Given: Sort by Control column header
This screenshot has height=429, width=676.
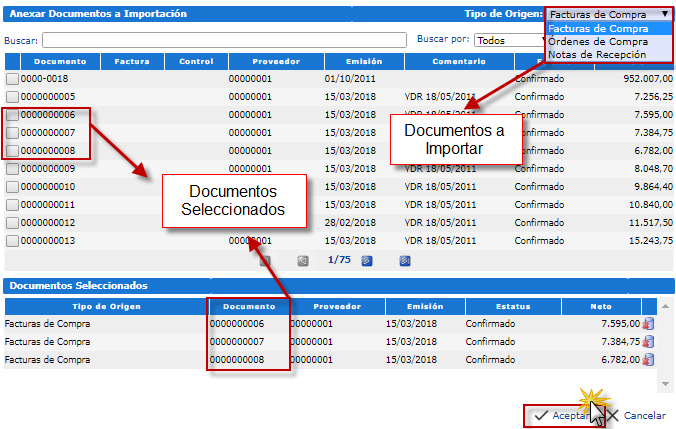Looking at the screenshot, I should click(196, 62).
